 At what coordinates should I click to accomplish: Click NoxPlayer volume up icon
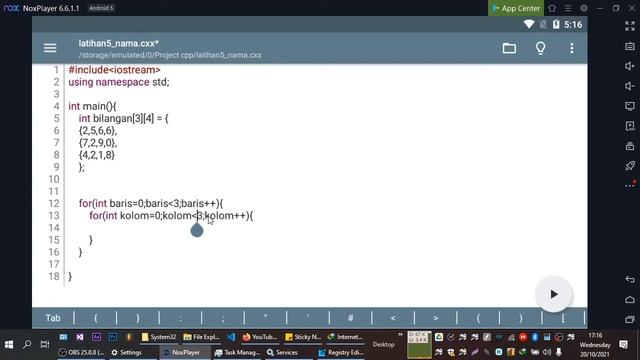click(x=630, y=66)
